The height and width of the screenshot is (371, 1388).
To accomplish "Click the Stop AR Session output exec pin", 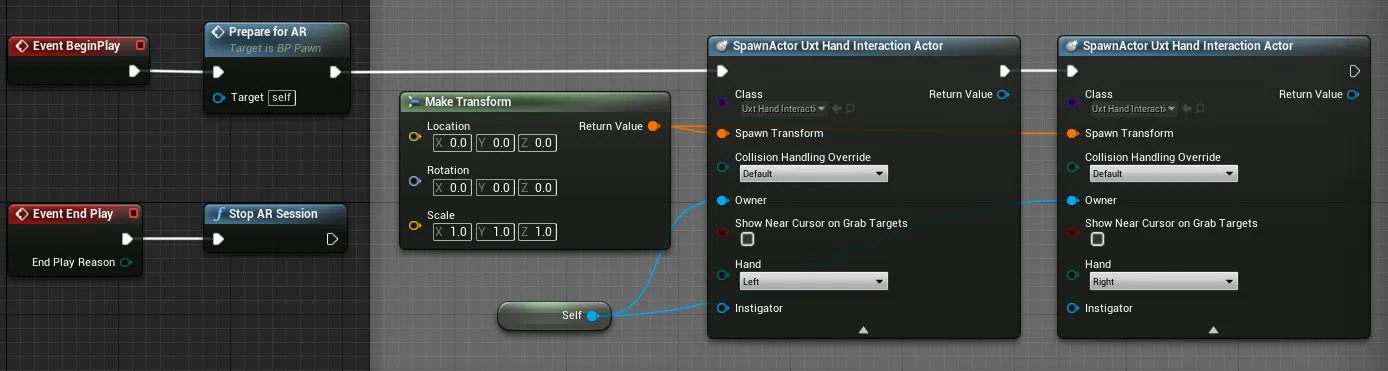I will [333, 239].
